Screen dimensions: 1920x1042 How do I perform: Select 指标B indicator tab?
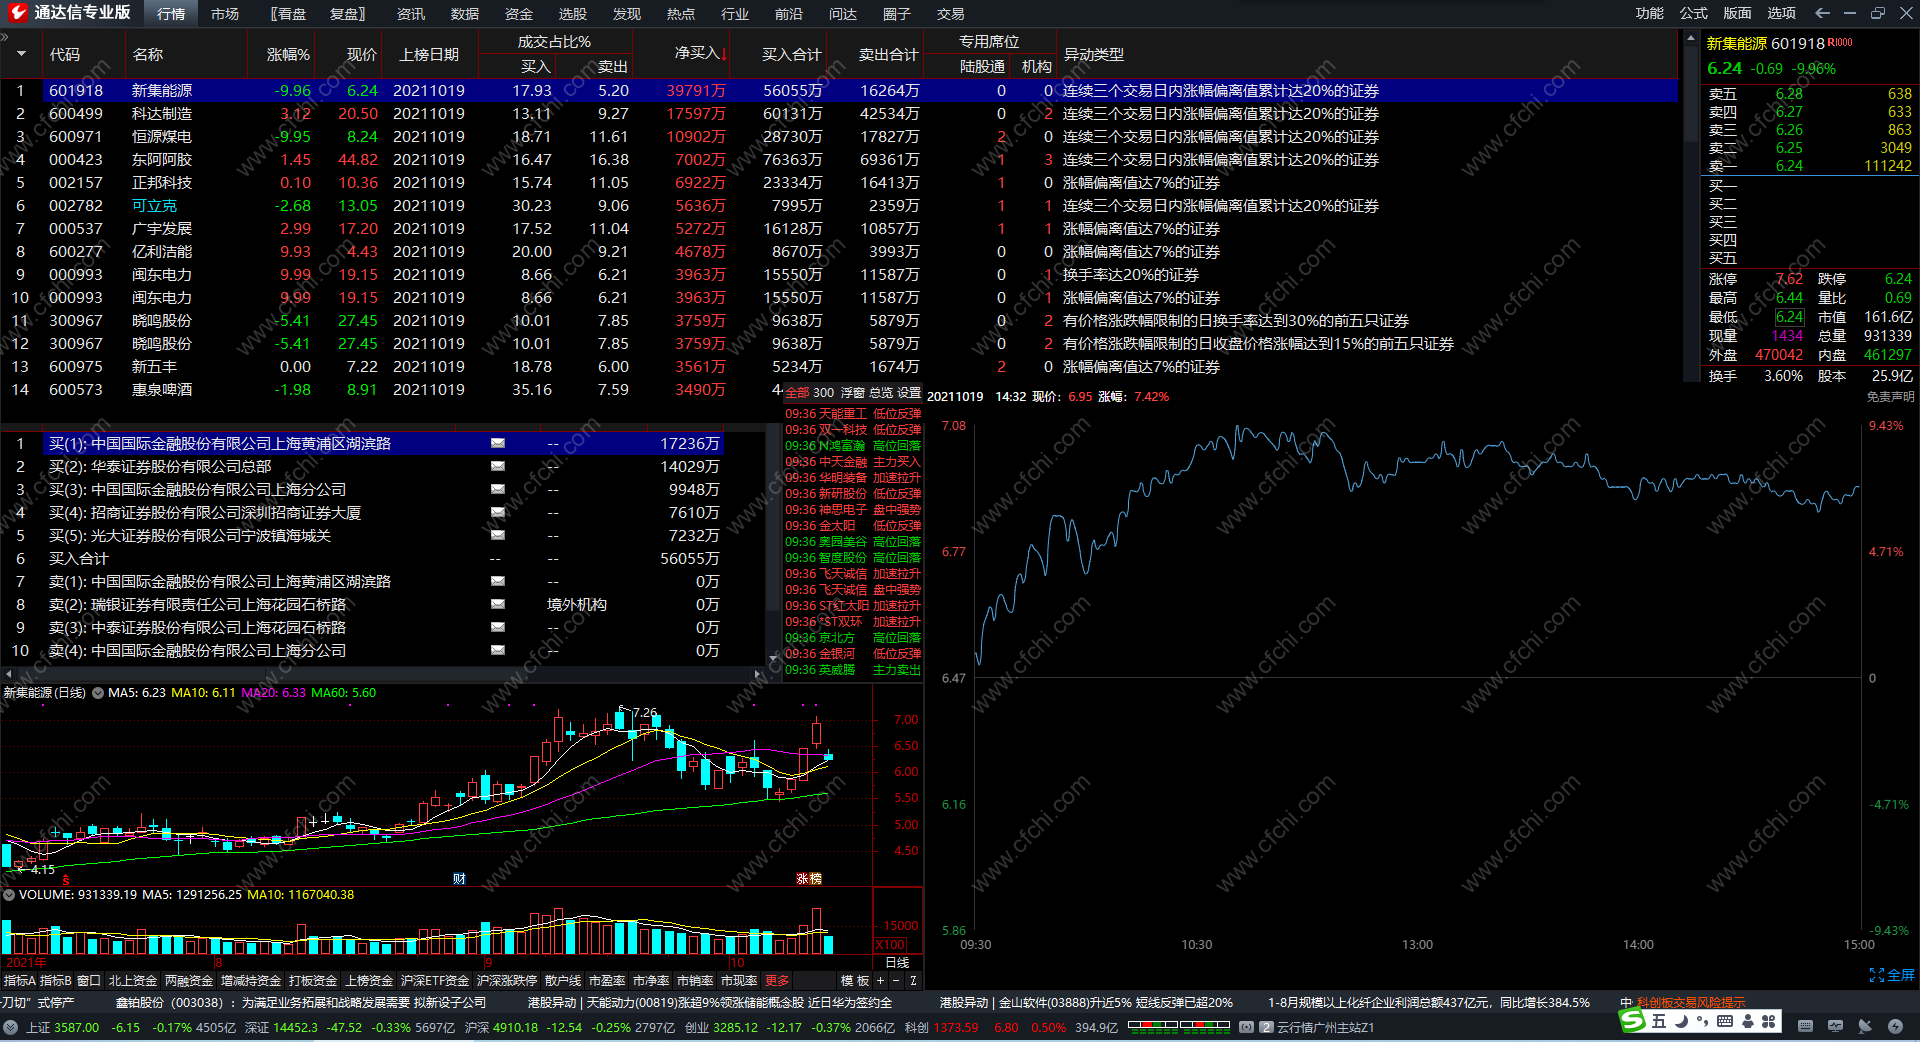(x=56, y=980)
